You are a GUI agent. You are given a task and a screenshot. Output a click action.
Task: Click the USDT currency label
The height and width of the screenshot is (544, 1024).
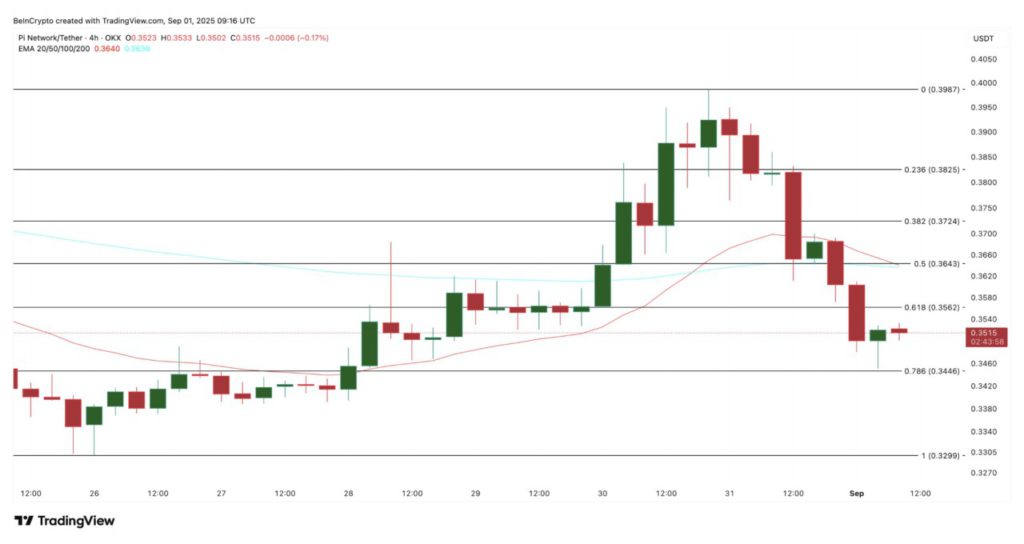coord(985,39)
